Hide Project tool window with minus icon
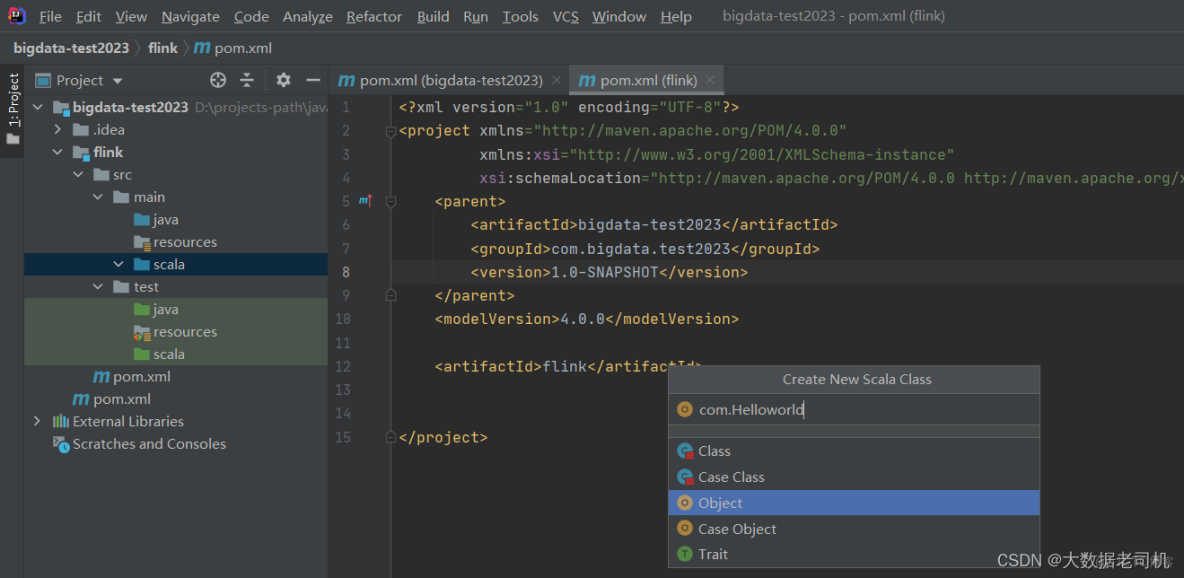 pos(313,80)
